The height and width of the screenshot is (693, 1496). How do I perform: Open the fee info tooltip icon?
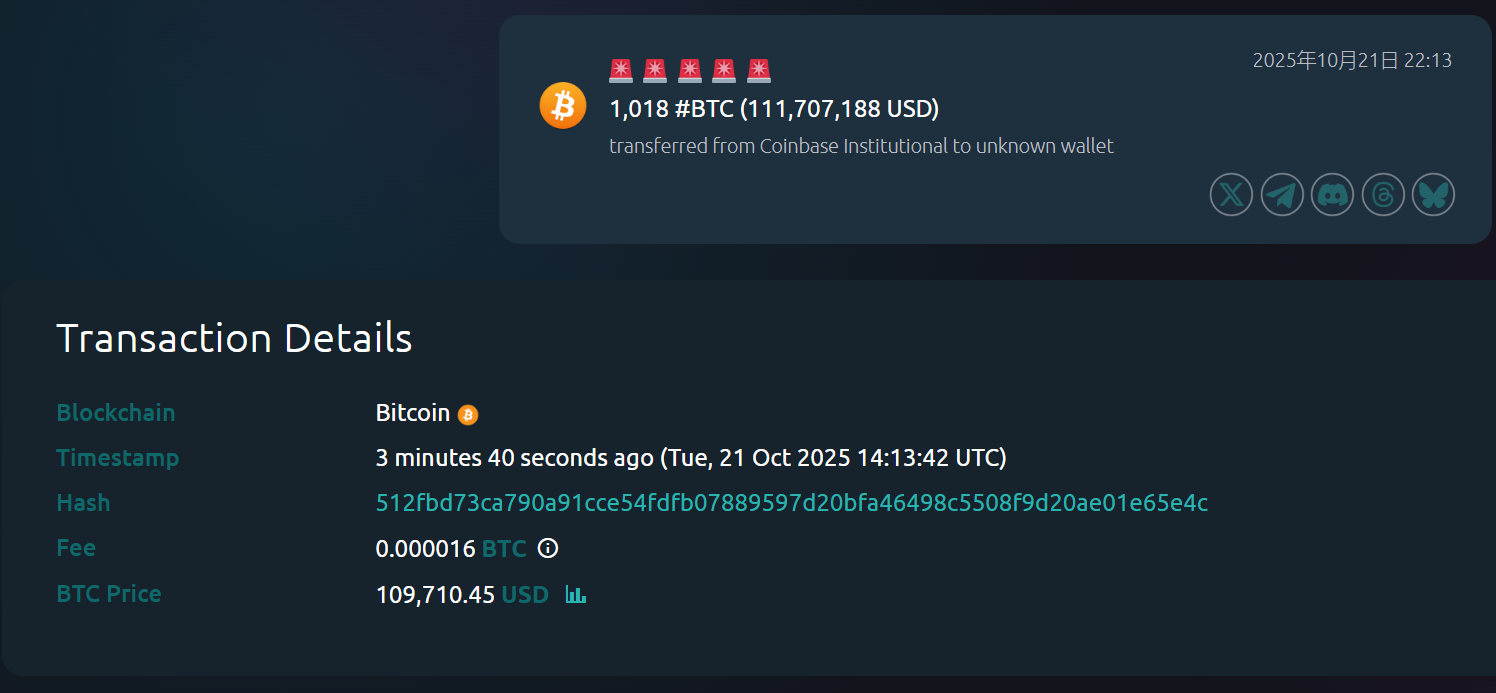(547, 548)
